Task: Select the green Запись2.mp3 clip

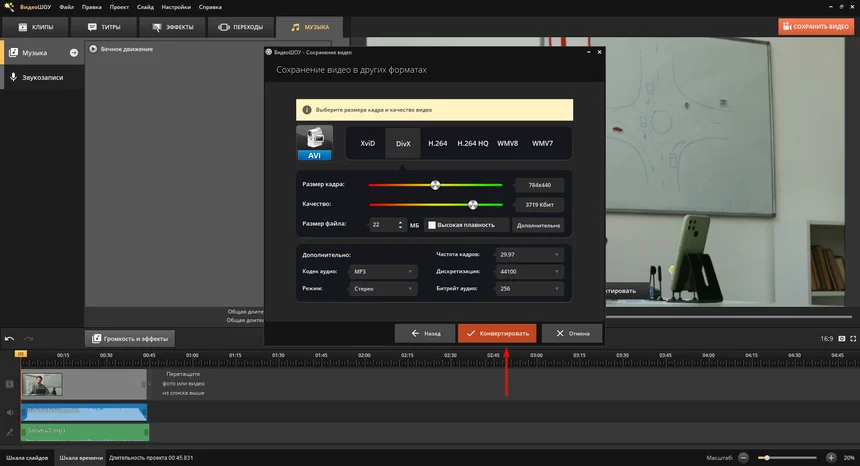Action: point(84,432)
